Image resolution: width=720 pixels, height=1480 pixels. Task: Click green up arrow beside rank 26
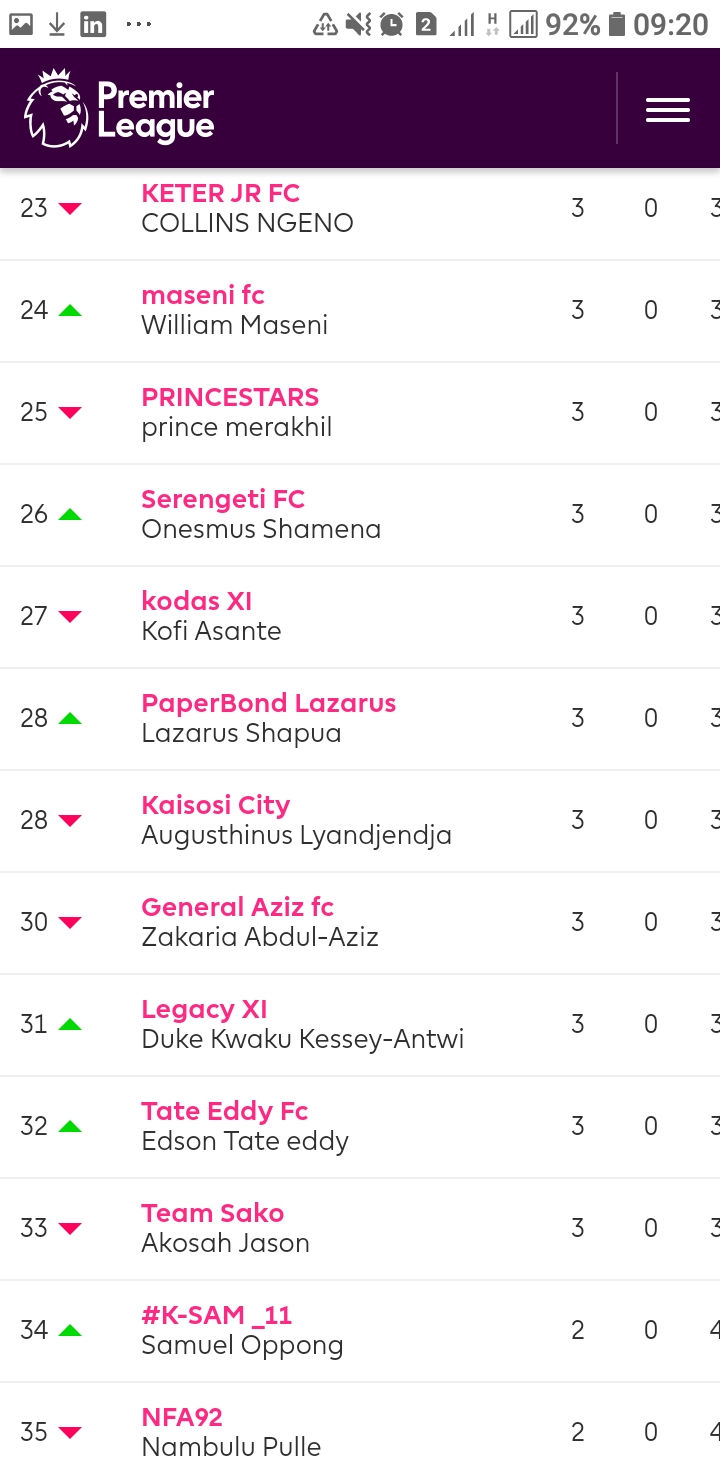pyautogui.click(x=69, y=514)
